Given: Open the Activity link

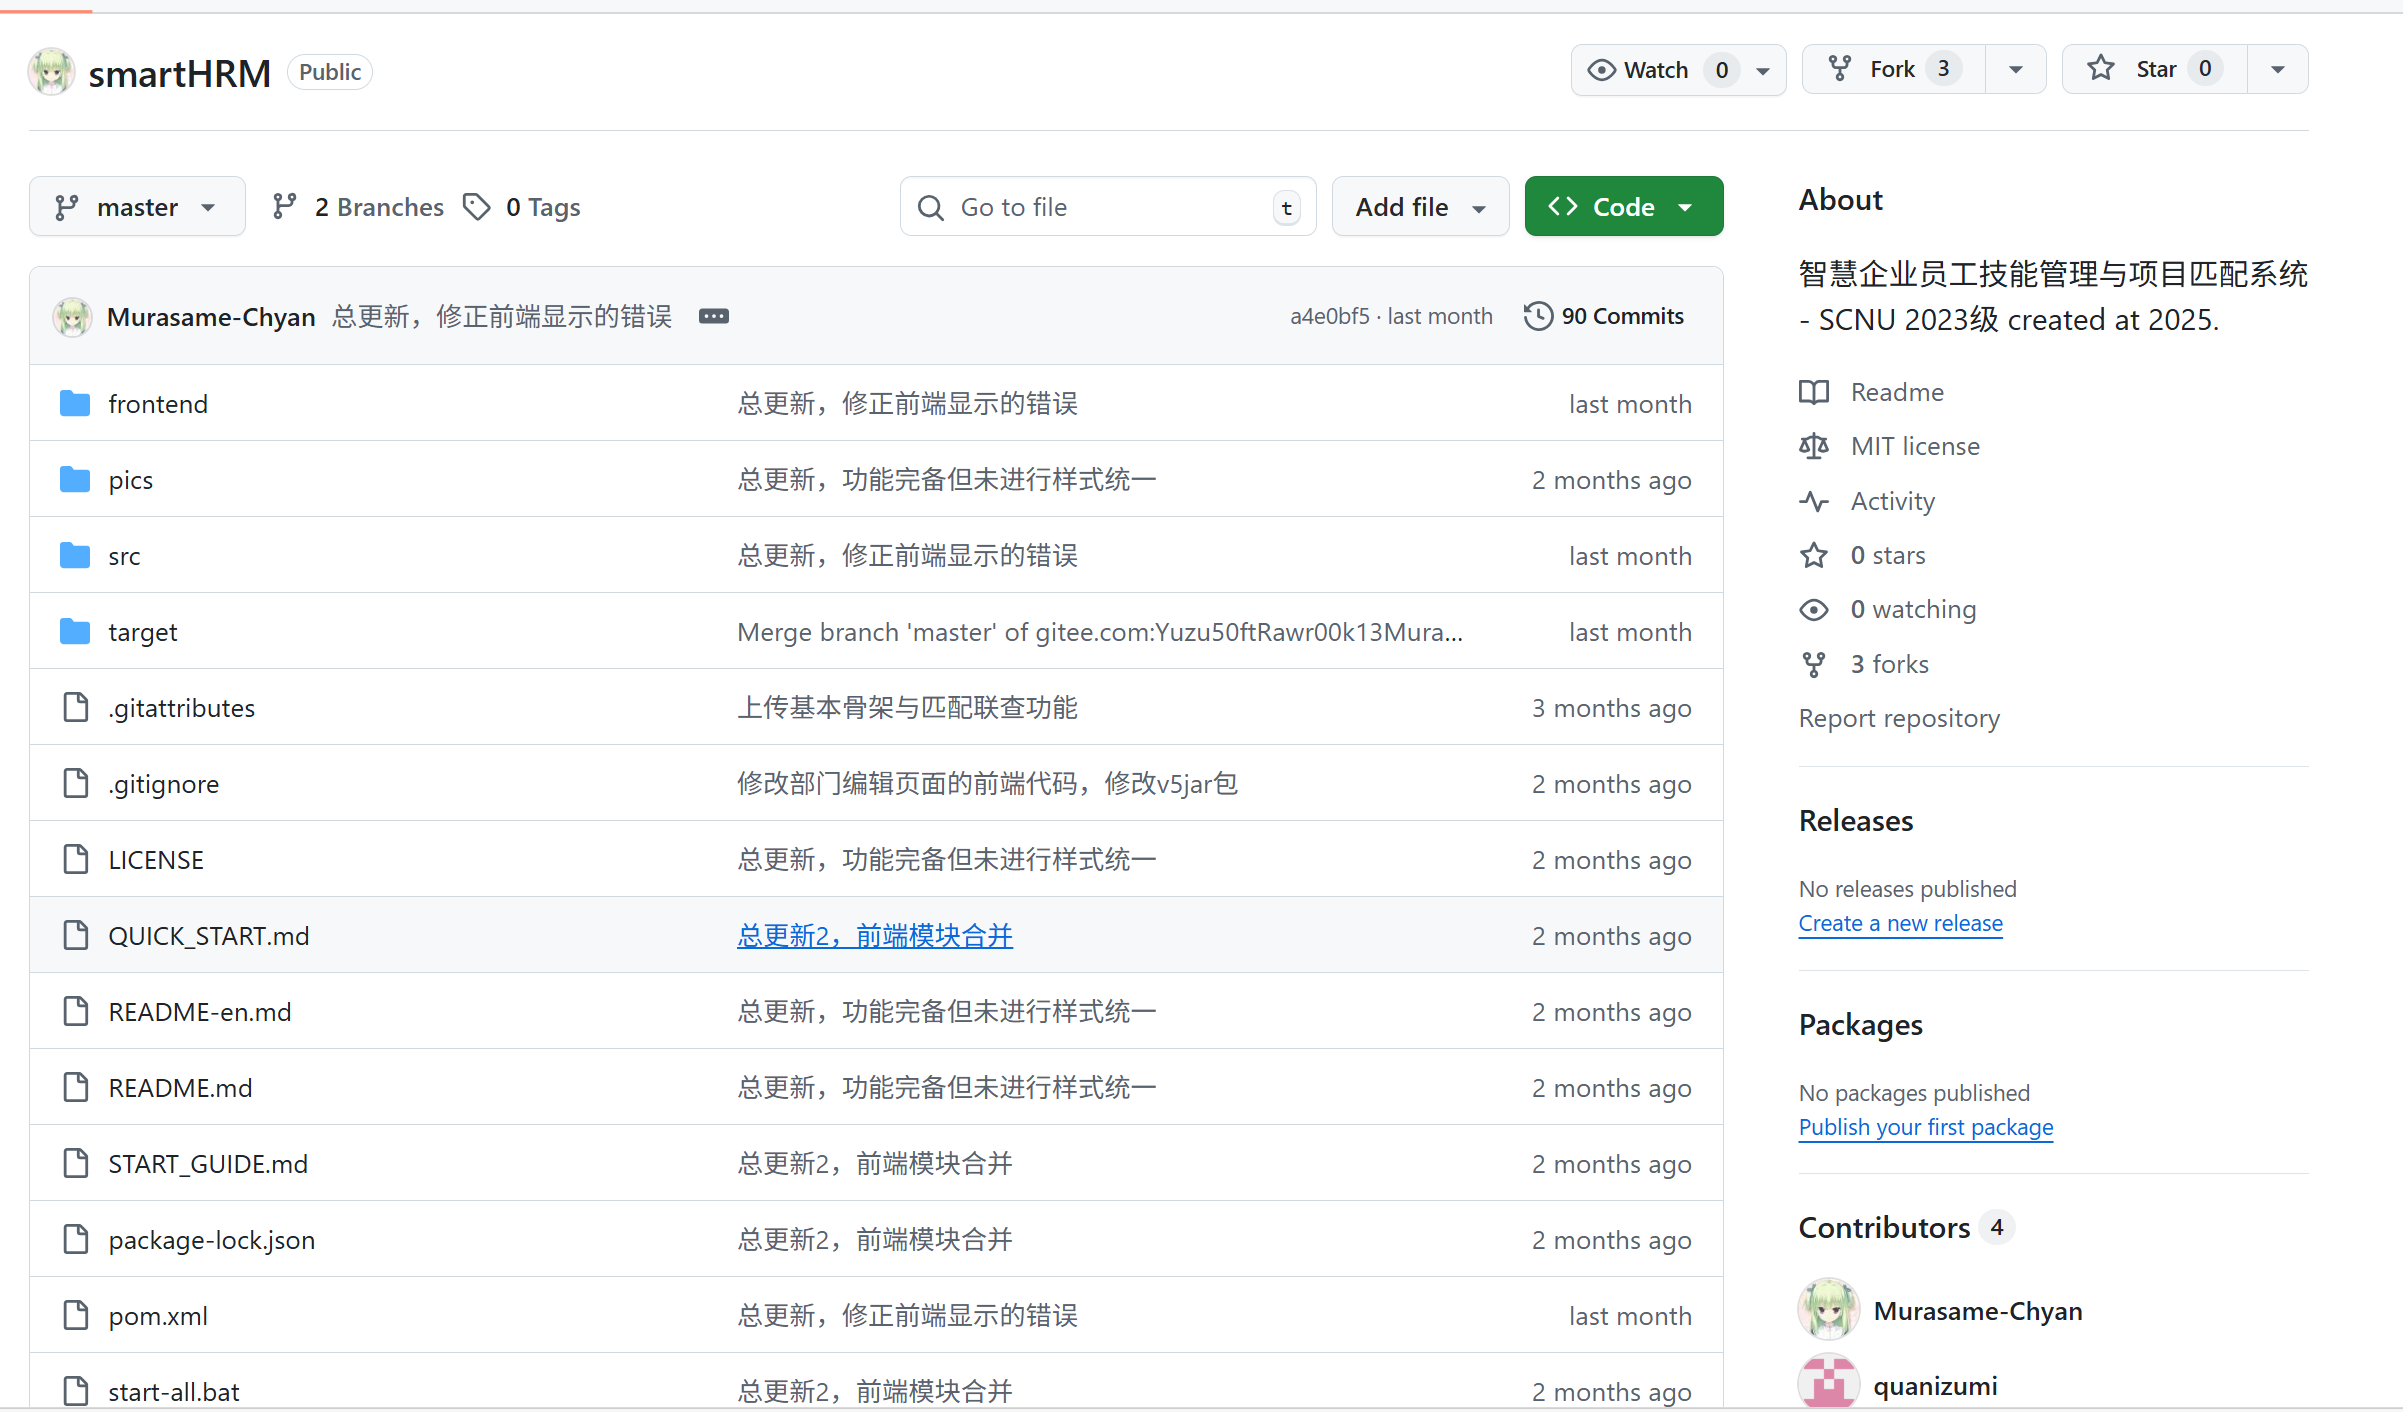Looking at the screenshot, I should pyautogui.click(x=1892, y=501).
